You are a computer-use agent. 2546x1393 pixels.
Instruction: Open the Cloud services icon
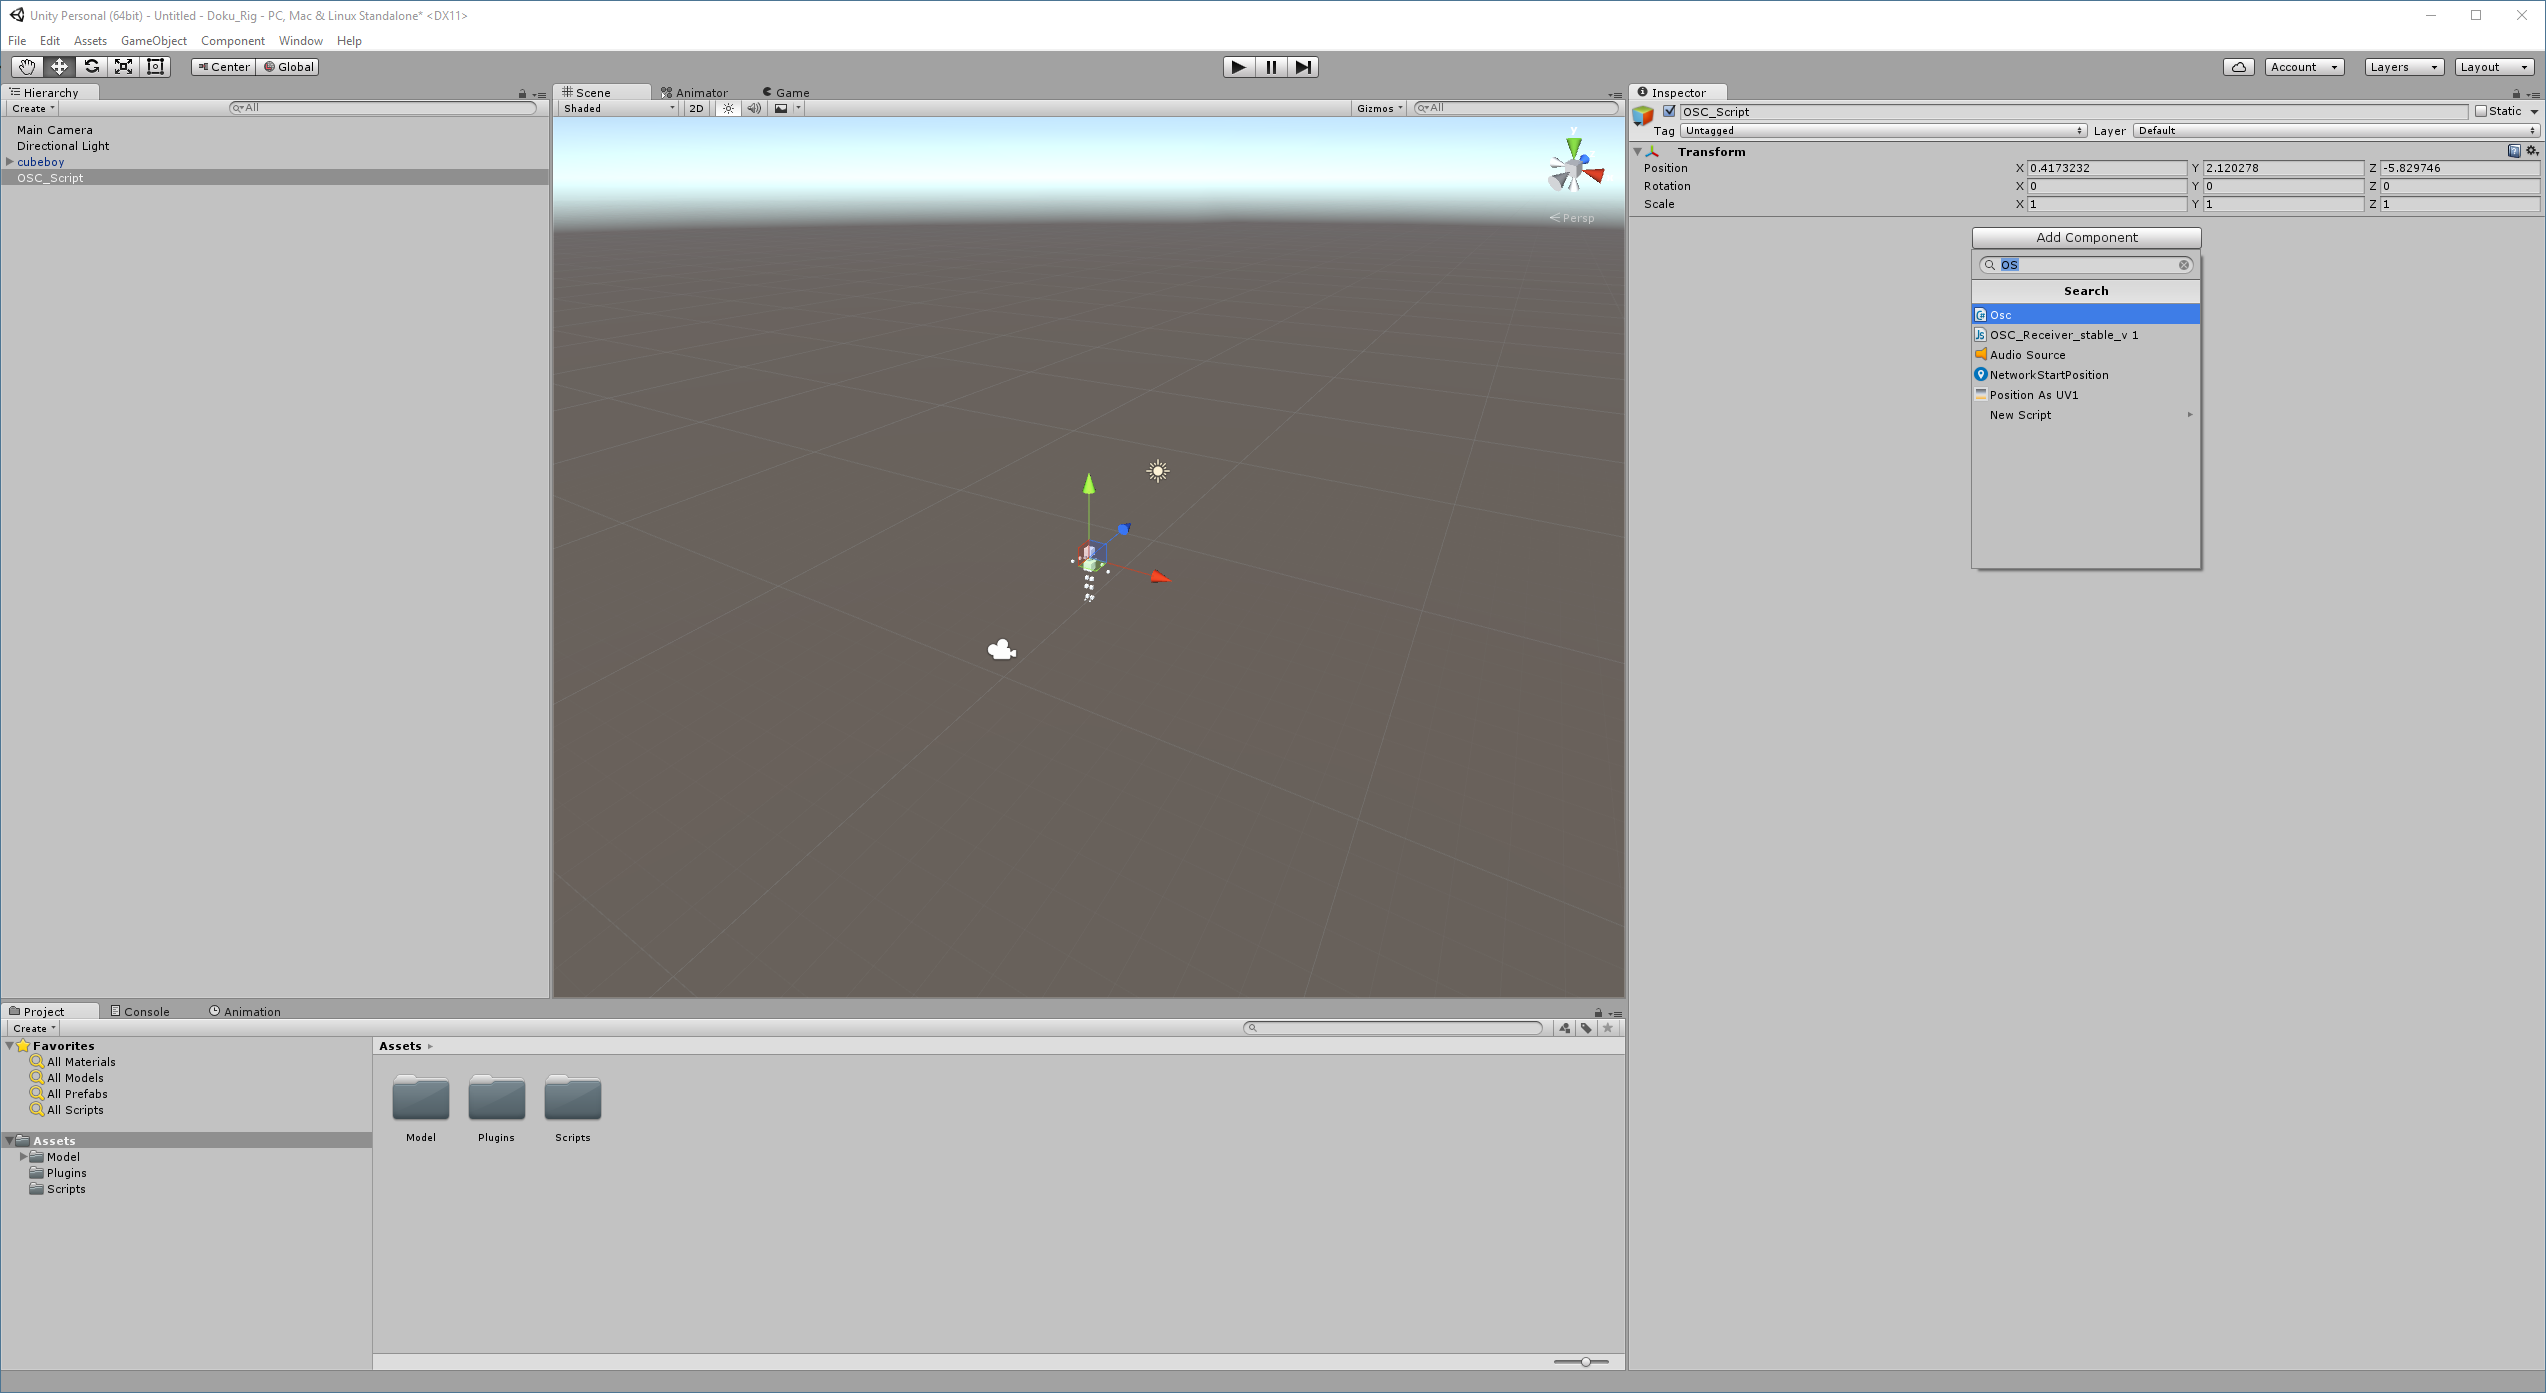[x=2238, y=67]
